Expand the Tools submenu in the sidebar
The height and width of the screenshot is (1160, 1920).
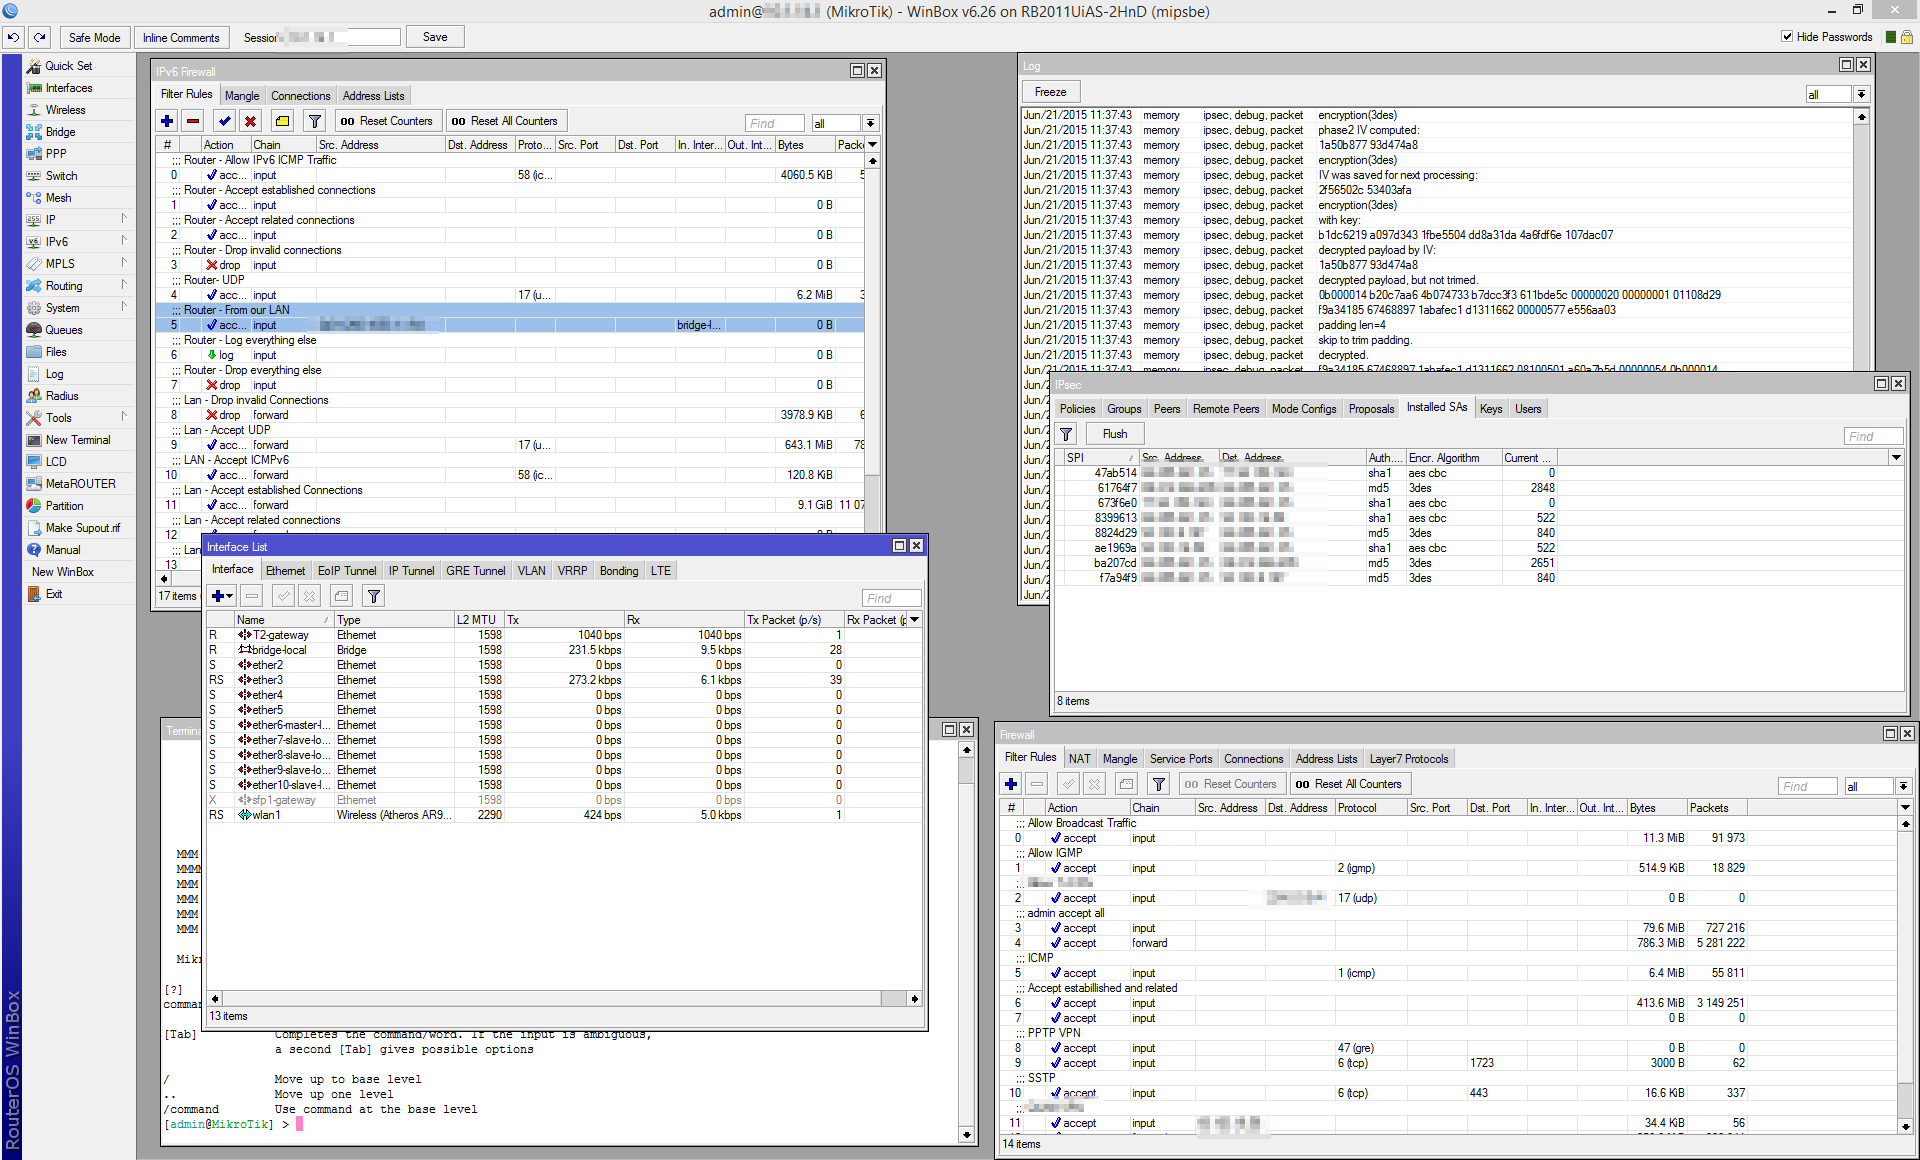[124, 416]
